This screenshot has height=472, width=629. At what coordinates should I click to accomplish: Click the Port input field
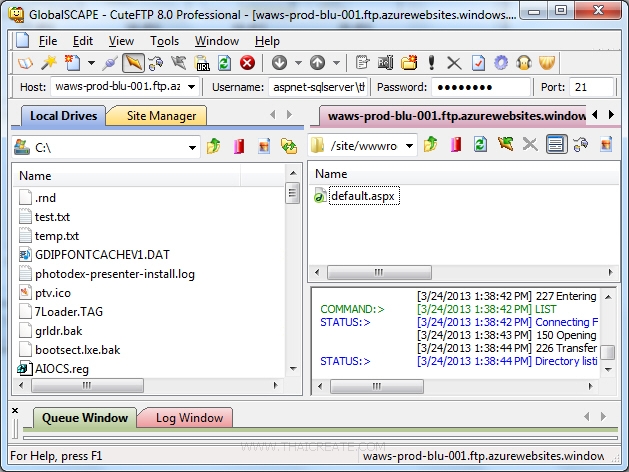[x=591, y=87]
